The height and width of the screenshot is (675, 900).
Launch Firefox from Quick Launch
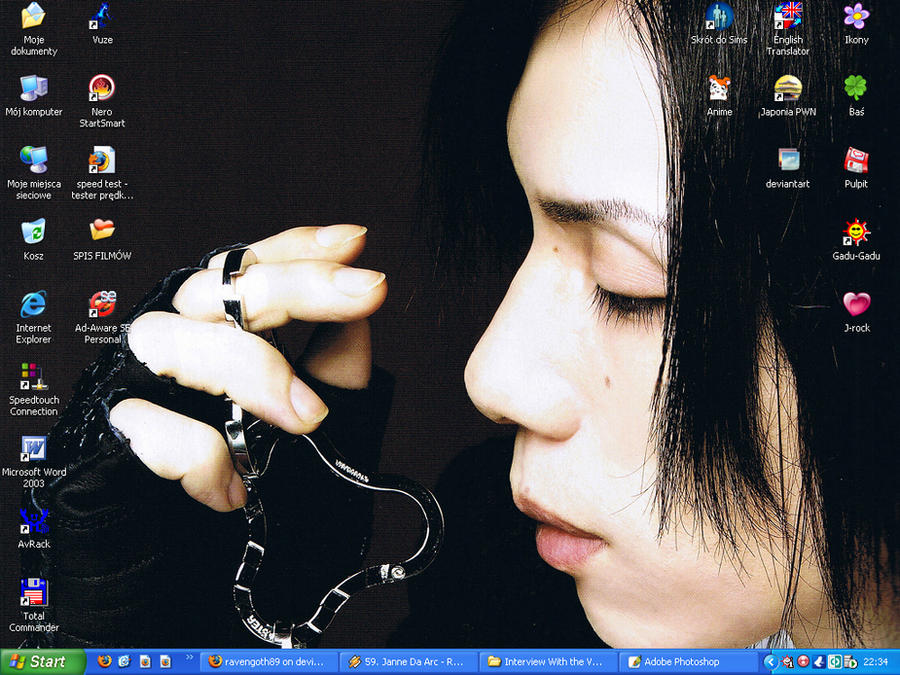[x=105, y=662]
